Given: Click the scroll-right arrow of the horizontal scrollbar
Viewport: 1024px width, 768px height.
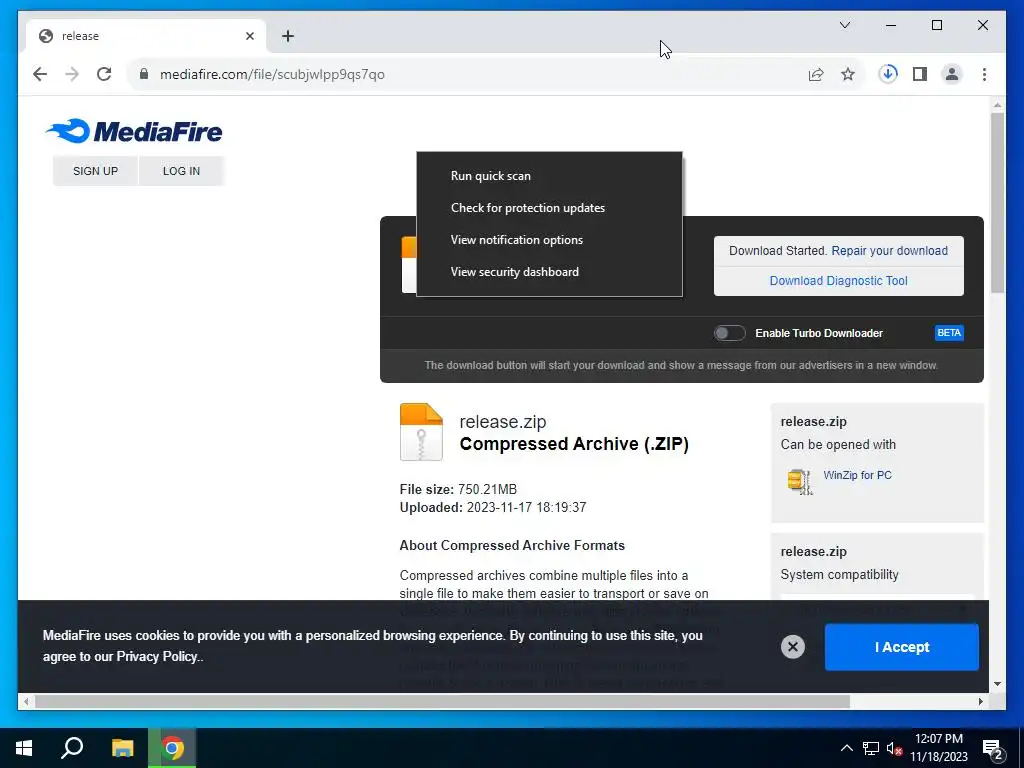Looking at the screenshot, I should pyautogui.click(x=980, y=701).
